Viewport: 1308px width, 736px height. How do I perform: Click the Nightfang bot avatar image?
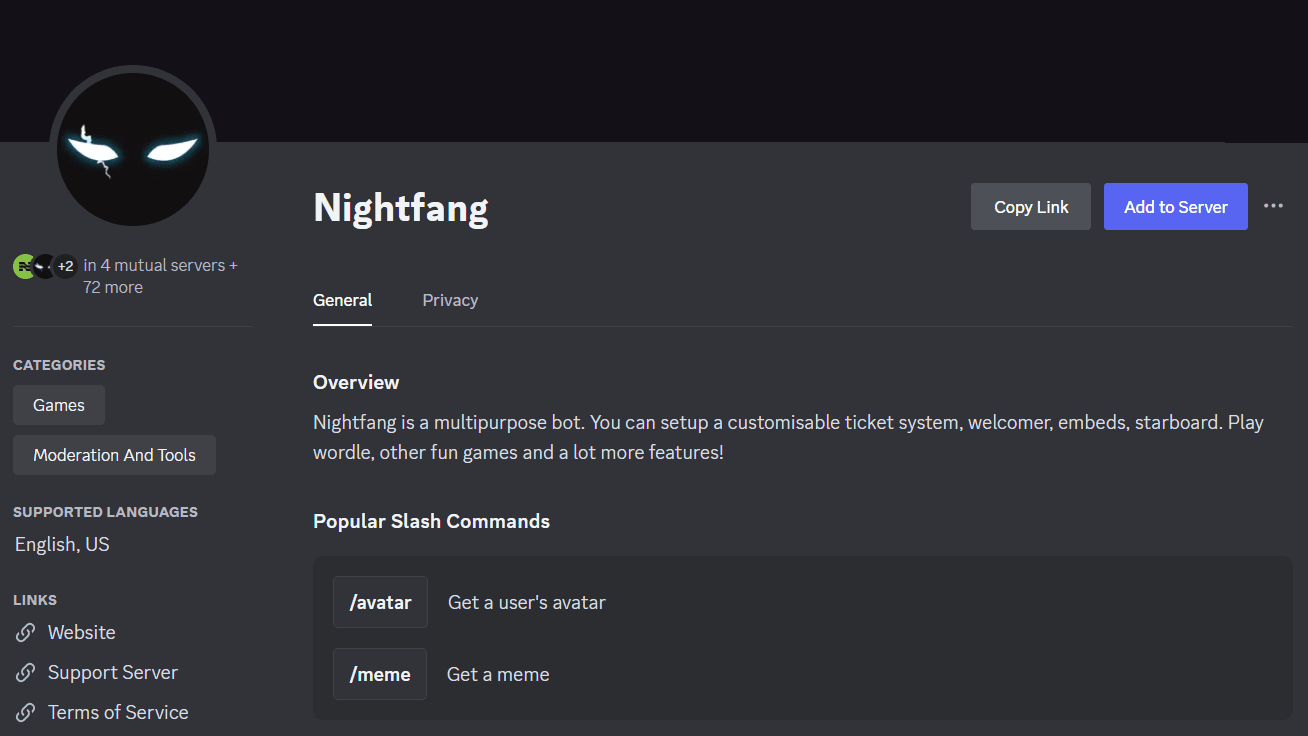tap(133, 146)
